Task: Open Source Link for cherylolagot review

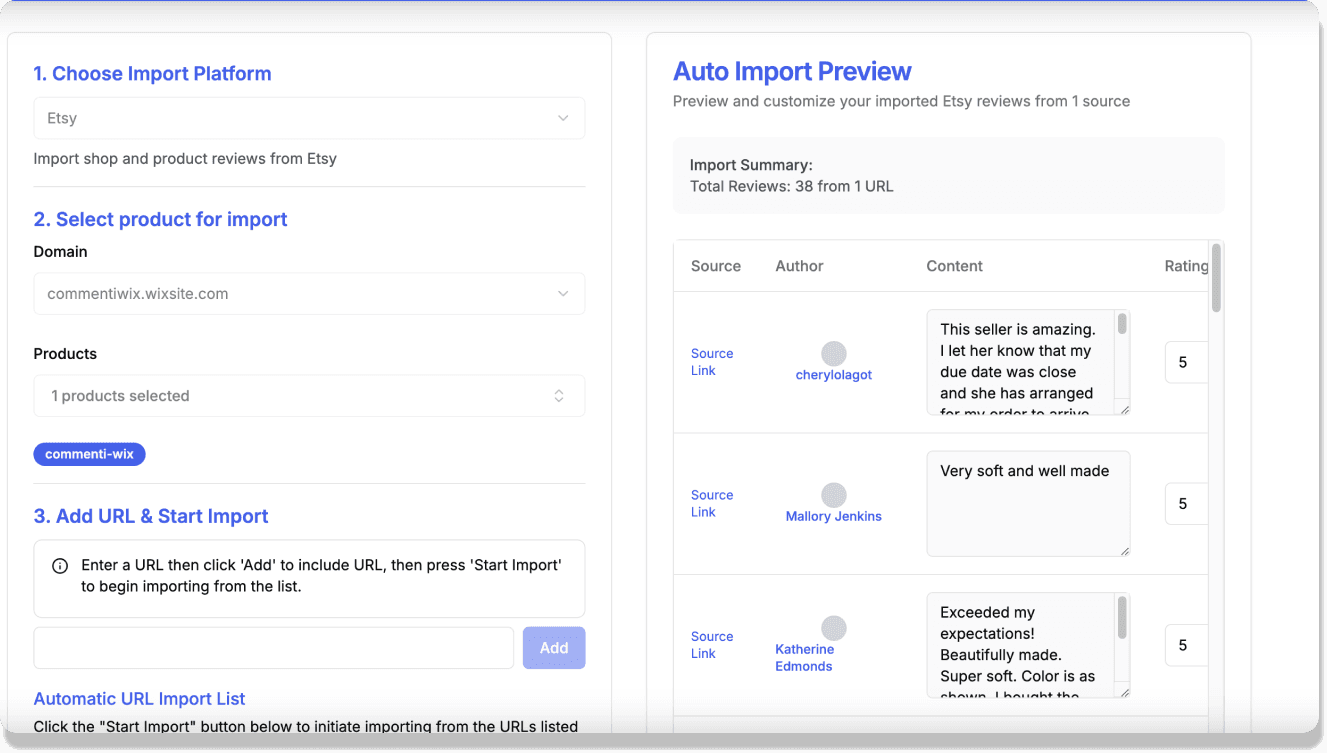Action: pyautogui.click(x=711, y=362)
